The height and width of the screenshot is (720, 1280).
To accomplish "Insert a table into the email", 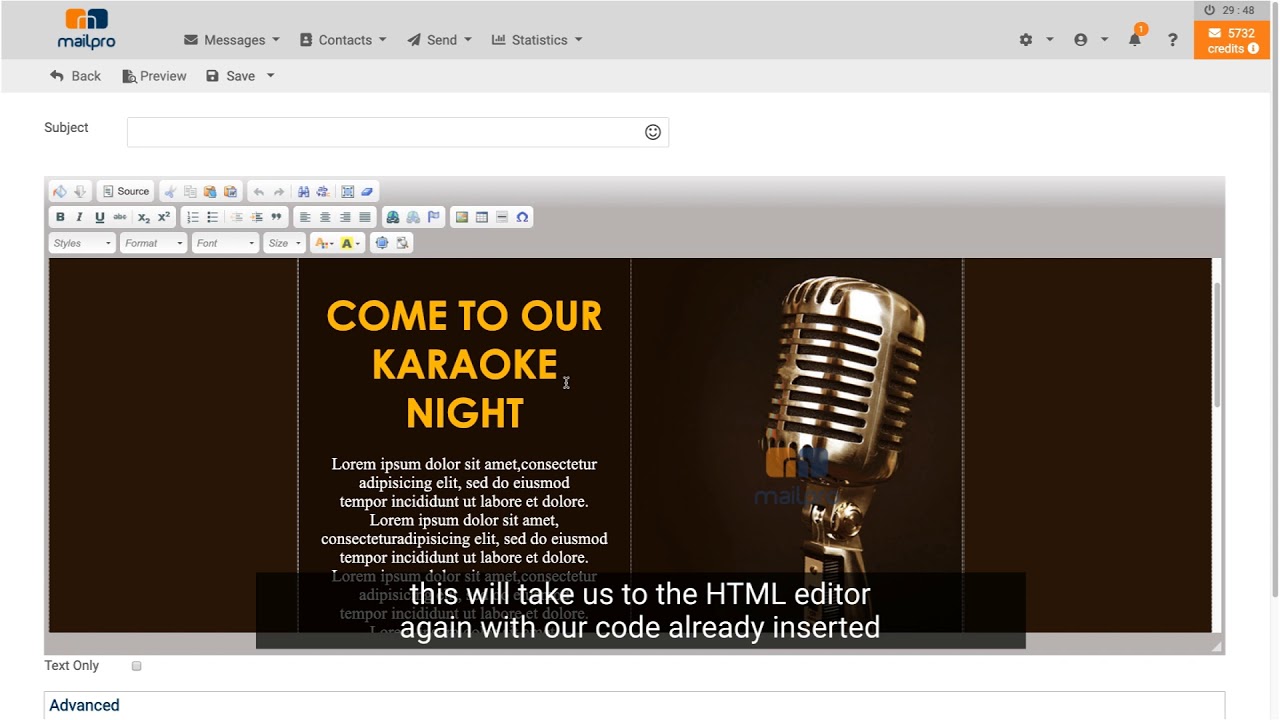I will pyautogui.click(x=482, y=217).
